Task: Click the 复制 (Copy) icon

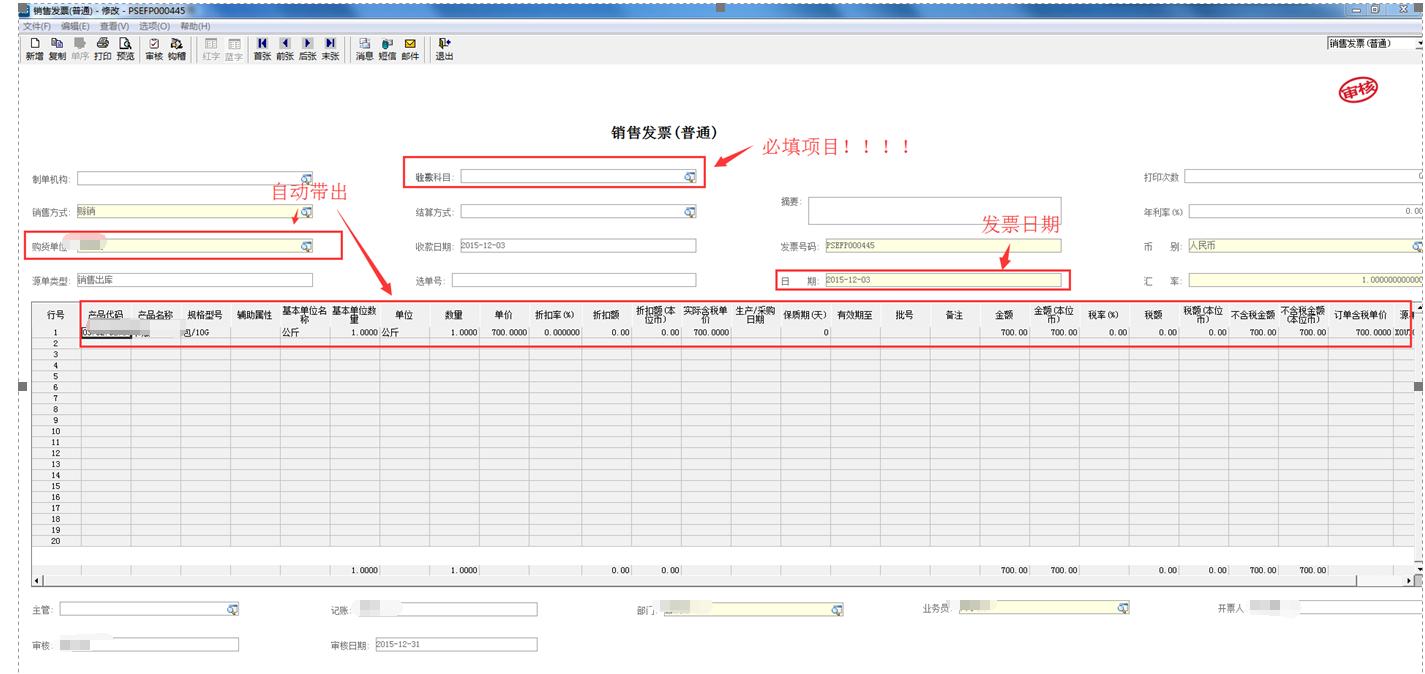Action: 59,45
